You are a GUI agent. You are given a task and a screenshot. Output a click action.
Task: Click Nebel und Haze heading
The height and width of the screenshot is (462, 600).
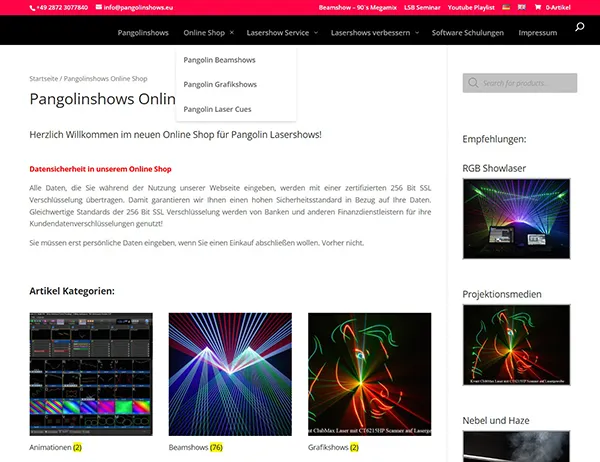[496, 420]
